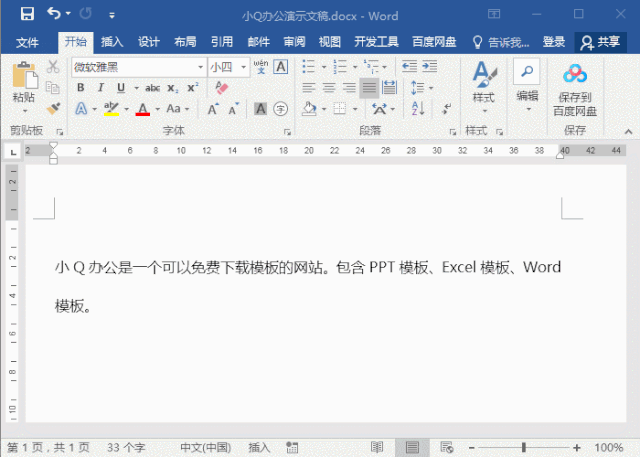640x457 pixels.
Task: Open the 百度网盘 tab
Action: tap(434, 42)
